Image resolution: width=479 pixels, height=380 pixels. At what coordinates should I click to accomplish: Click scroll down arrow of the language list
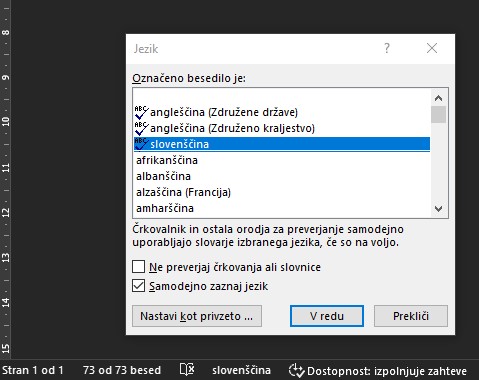pos(438,209)
